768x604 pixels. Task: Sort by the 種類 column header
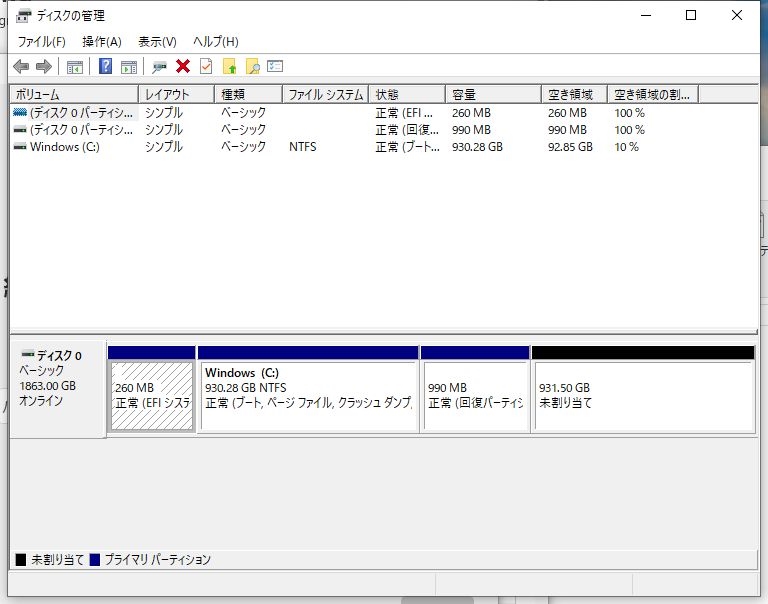coord(248,94)
